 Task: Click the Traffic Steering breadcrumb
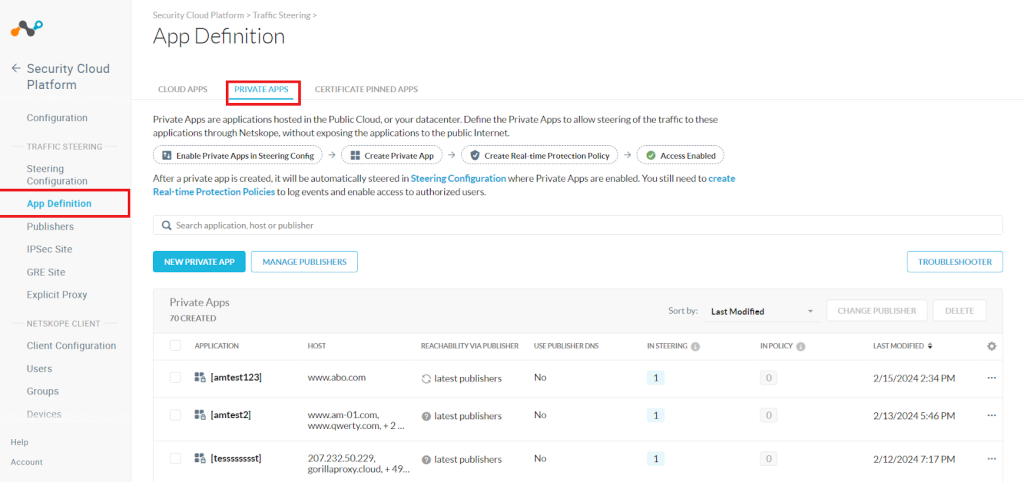point(281,14)
